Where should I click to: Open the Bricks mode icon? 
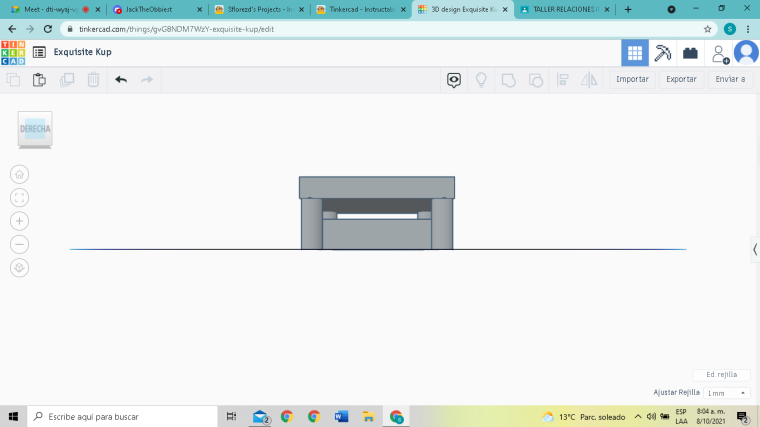click(690, 53)
